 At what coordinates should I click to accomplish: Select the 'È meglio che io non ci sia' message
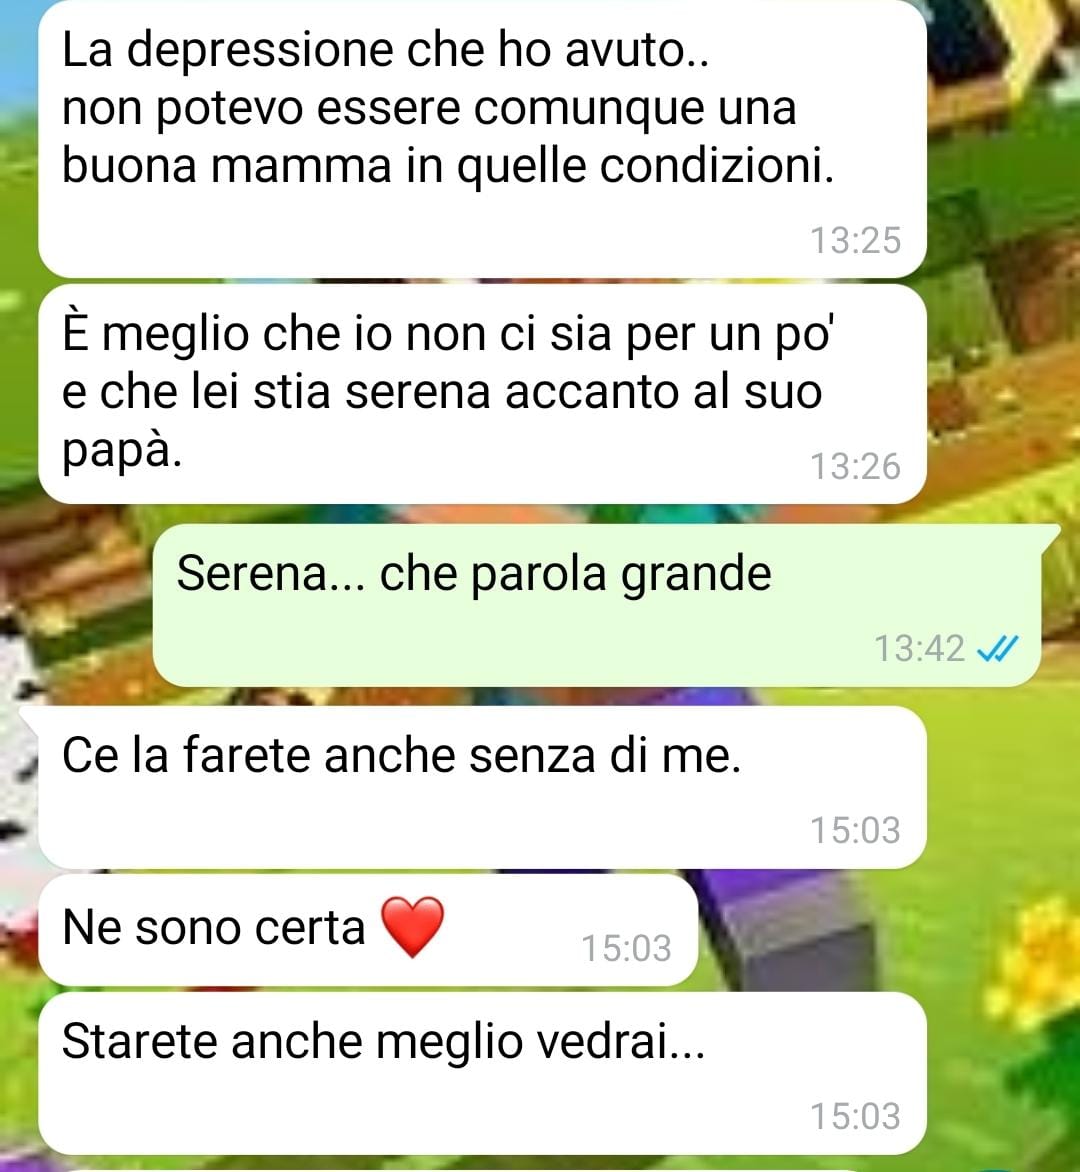pos(483,394)
